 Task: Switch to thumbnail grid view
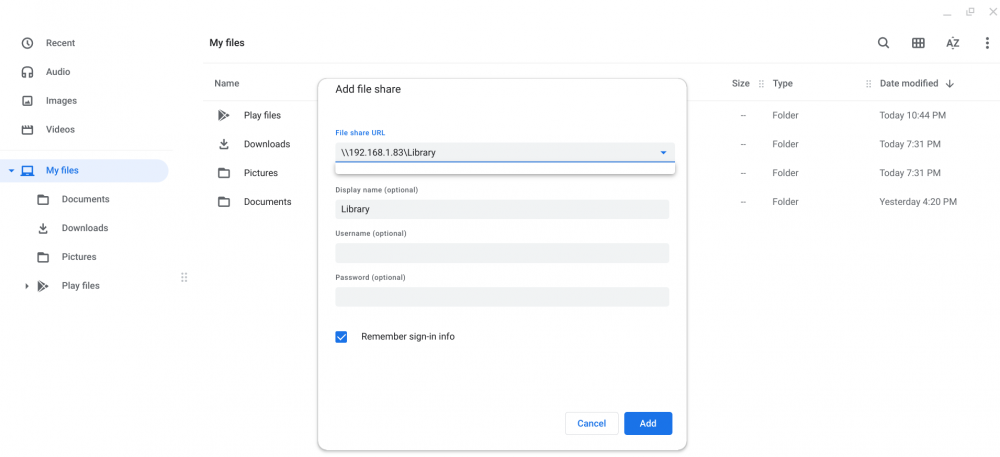pos(918,43)
